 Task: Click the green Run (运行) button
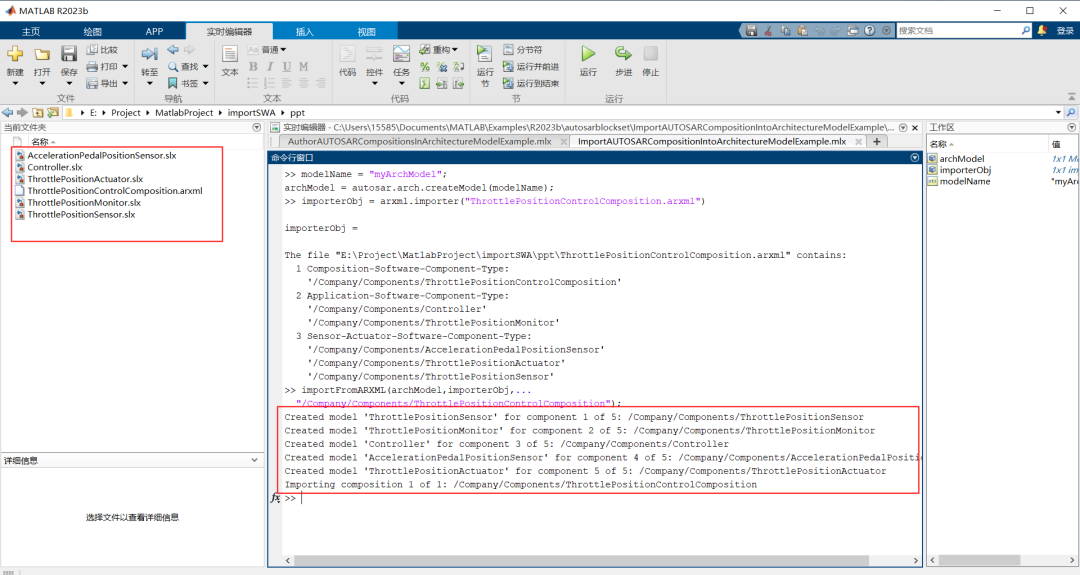coord(588,55)
